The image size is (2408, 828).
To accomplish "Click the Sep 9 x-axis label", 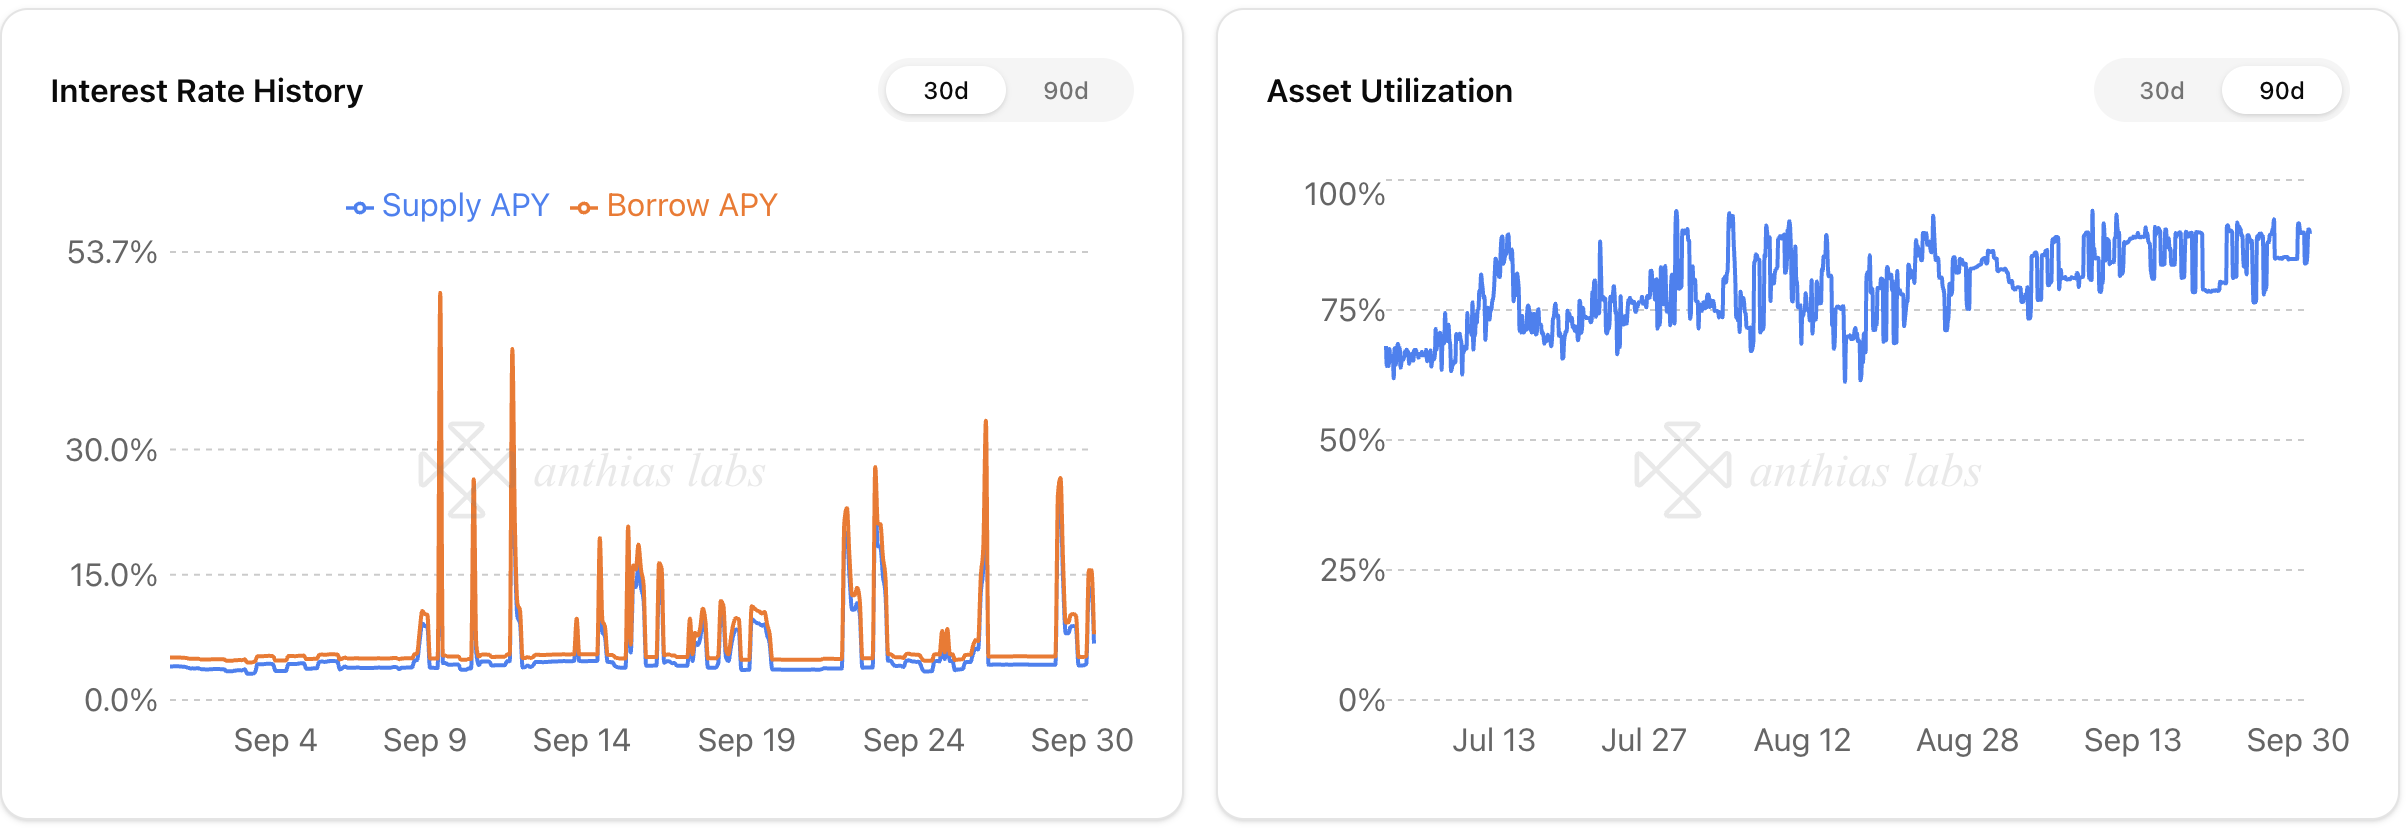I will point(425,740).
